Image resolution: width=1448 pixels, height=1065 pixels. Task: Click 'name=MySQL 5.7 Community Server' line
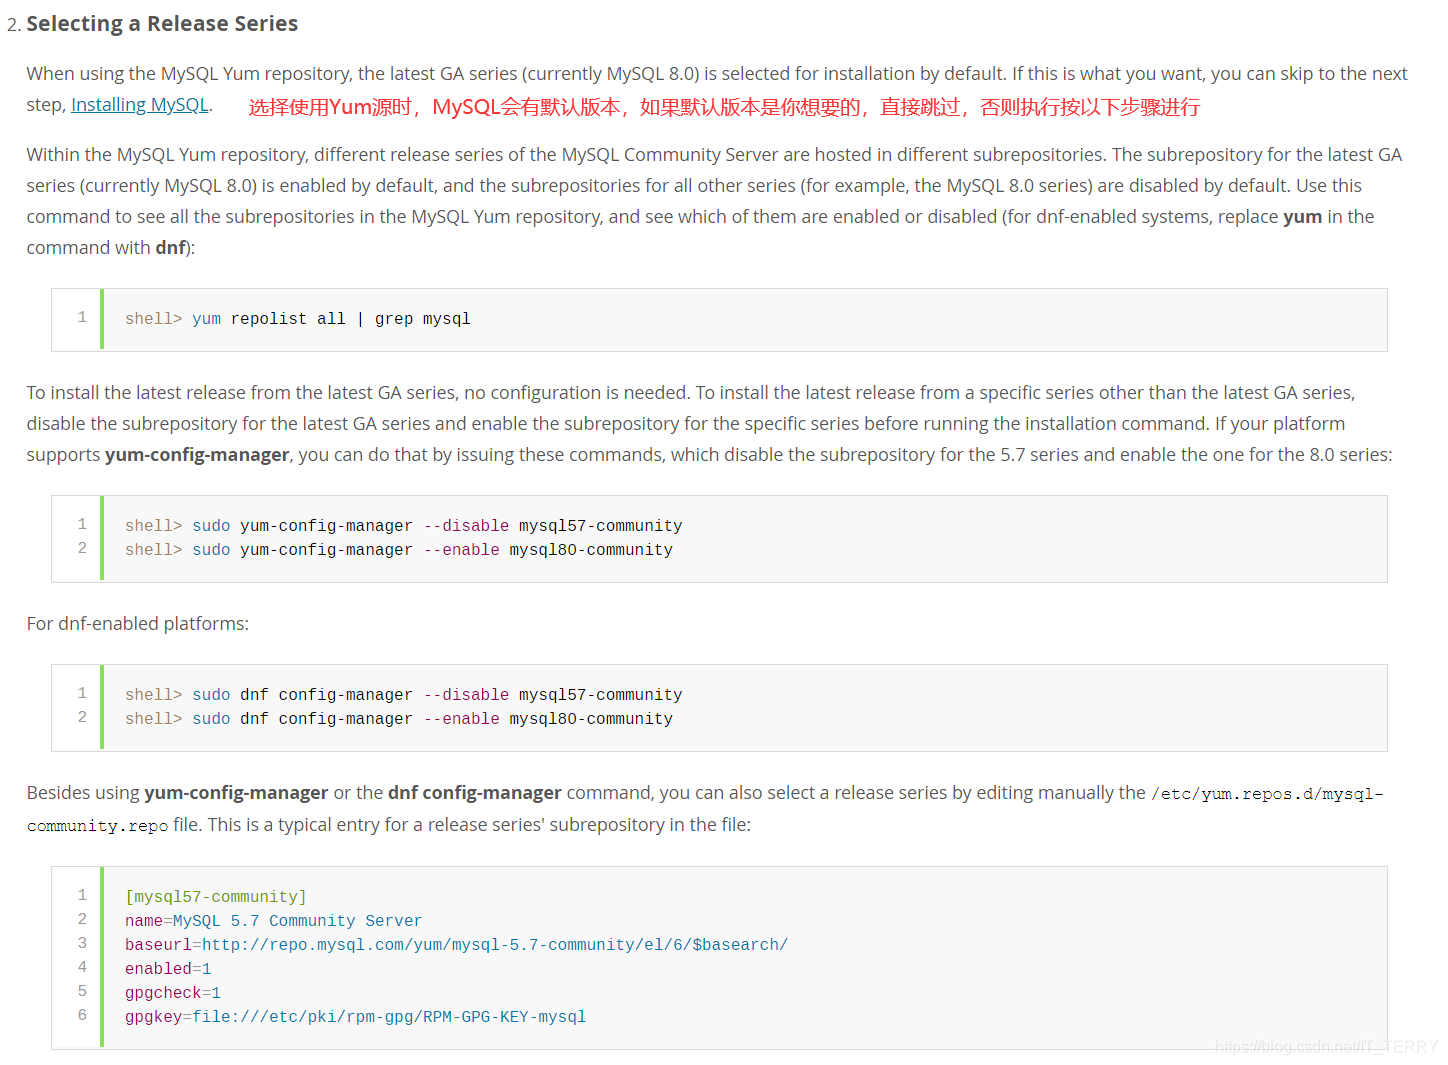(x=273, y=921)
